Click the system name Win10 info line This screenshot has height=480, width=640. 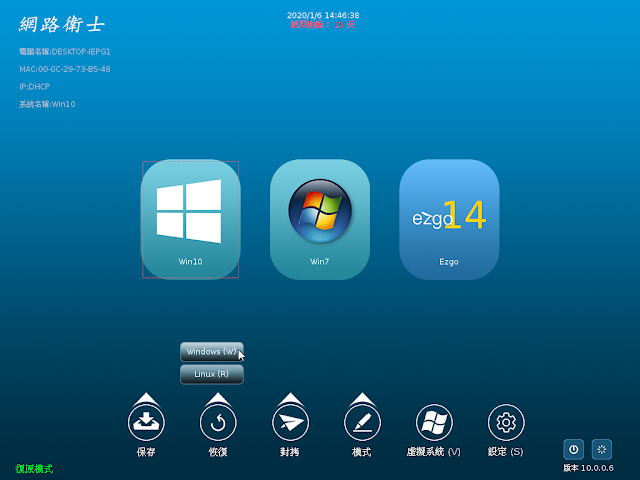[47, 104]
